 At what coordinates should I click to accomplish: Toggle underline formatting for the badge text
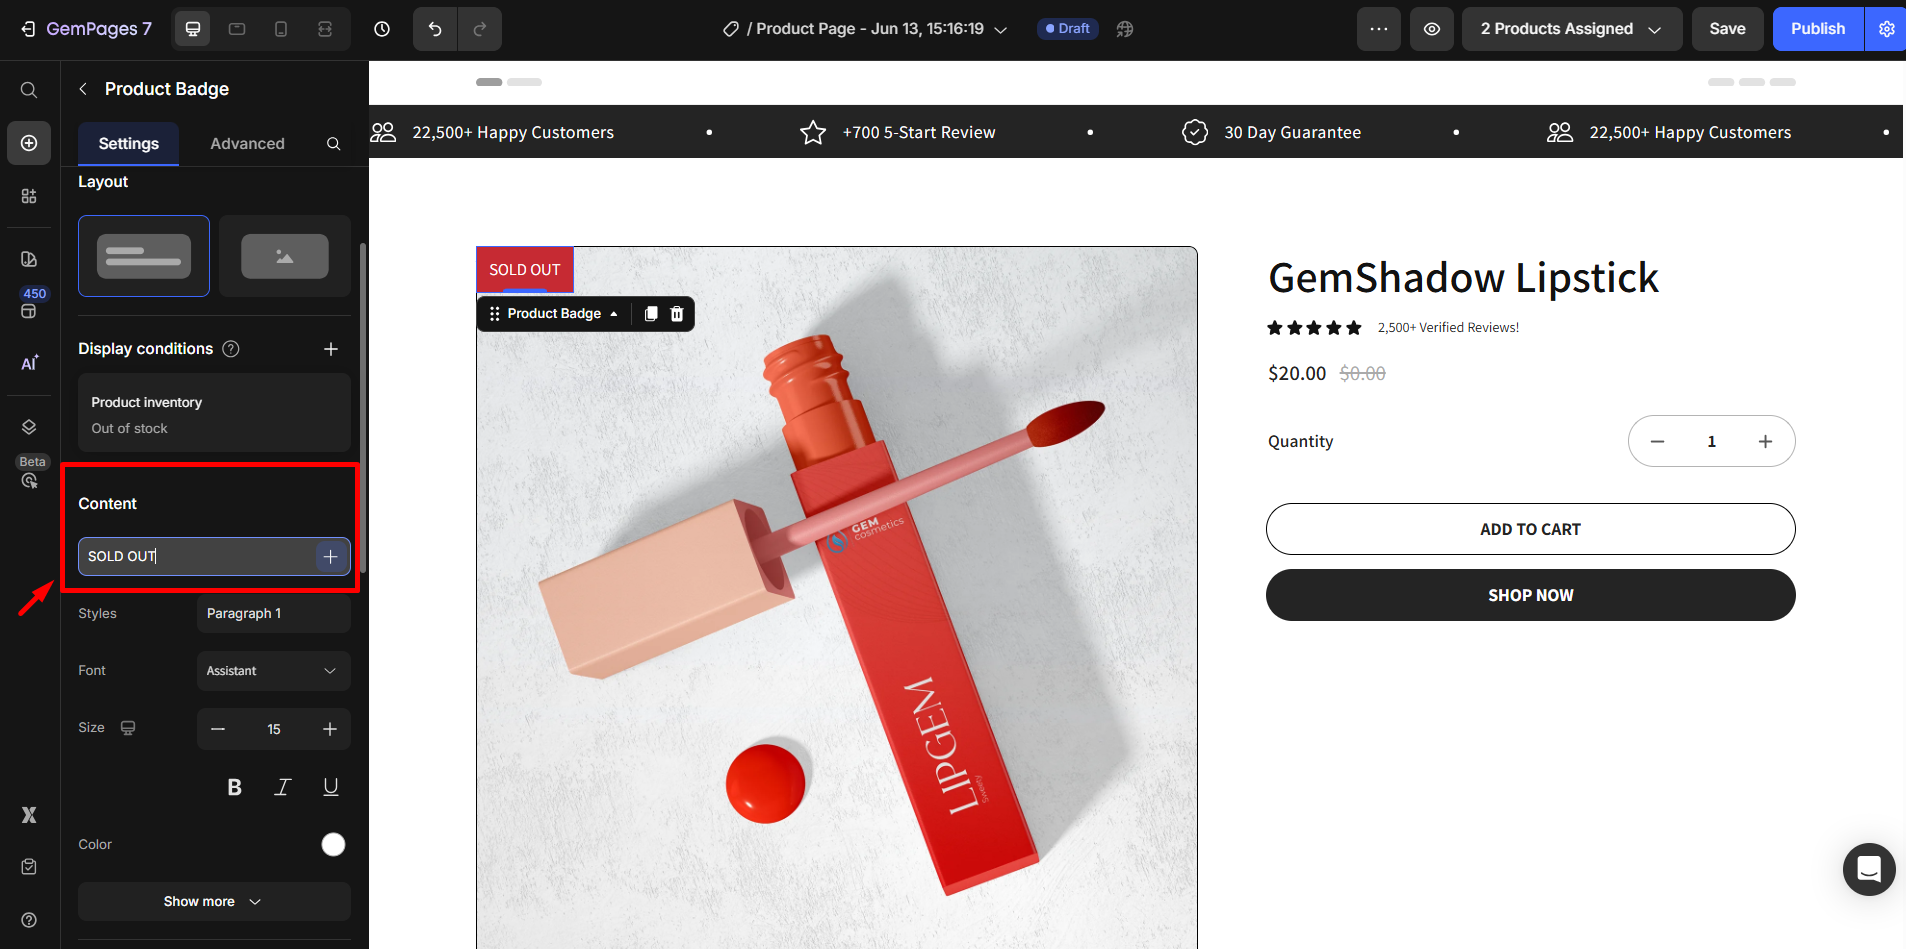click(330, 787)
